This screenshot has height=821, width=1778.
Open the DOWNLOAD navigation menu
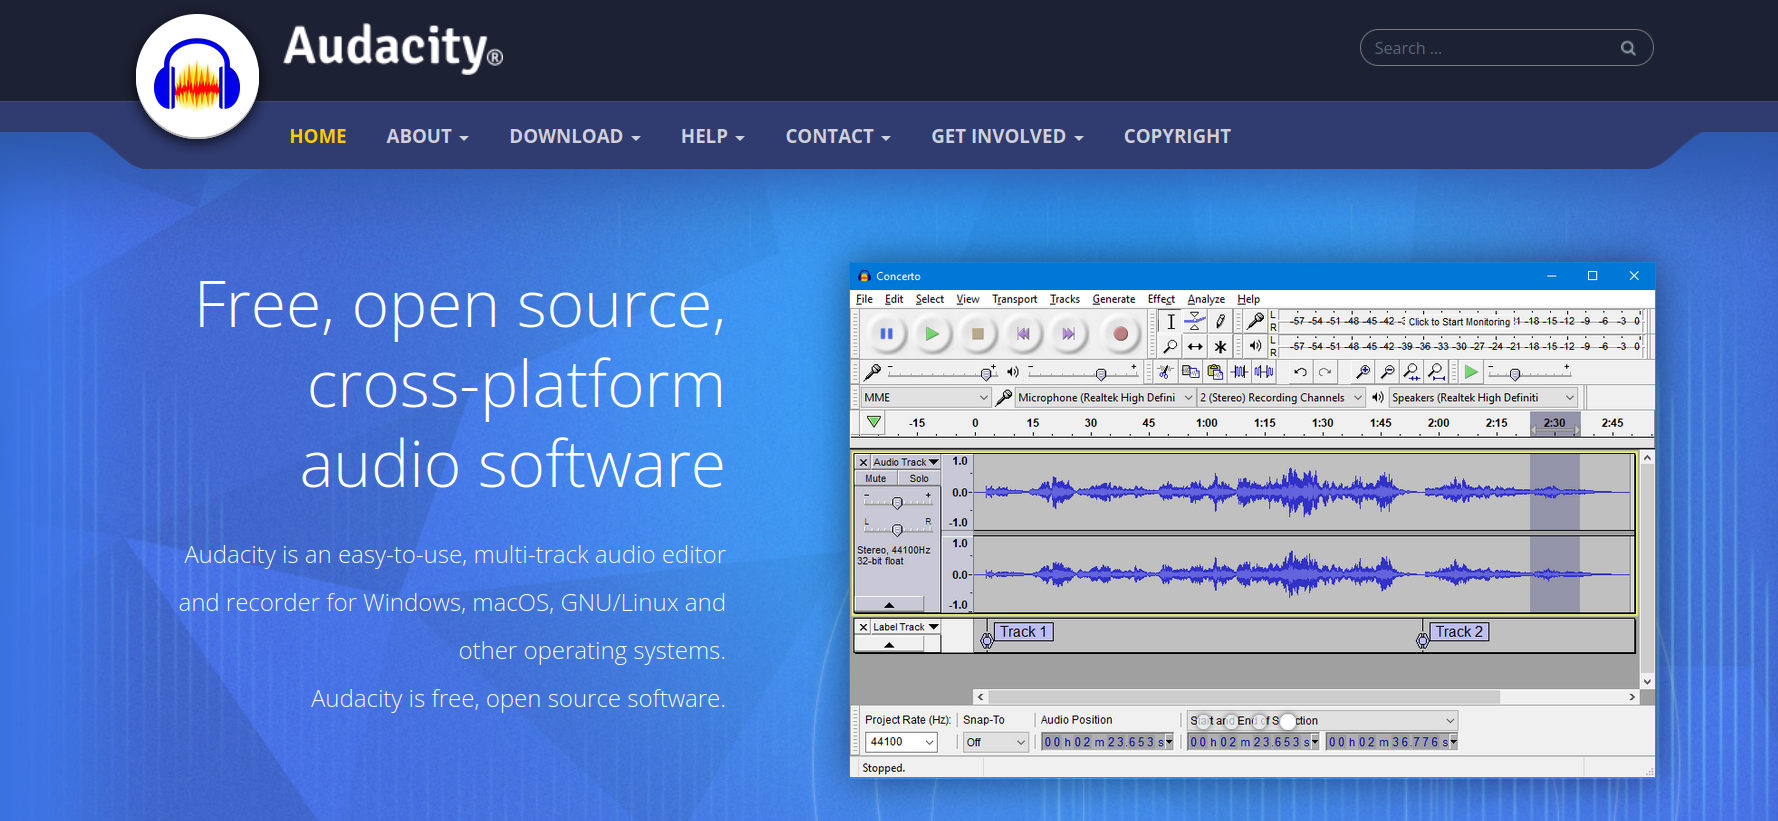pyautogui.click(x=574, y=136)
